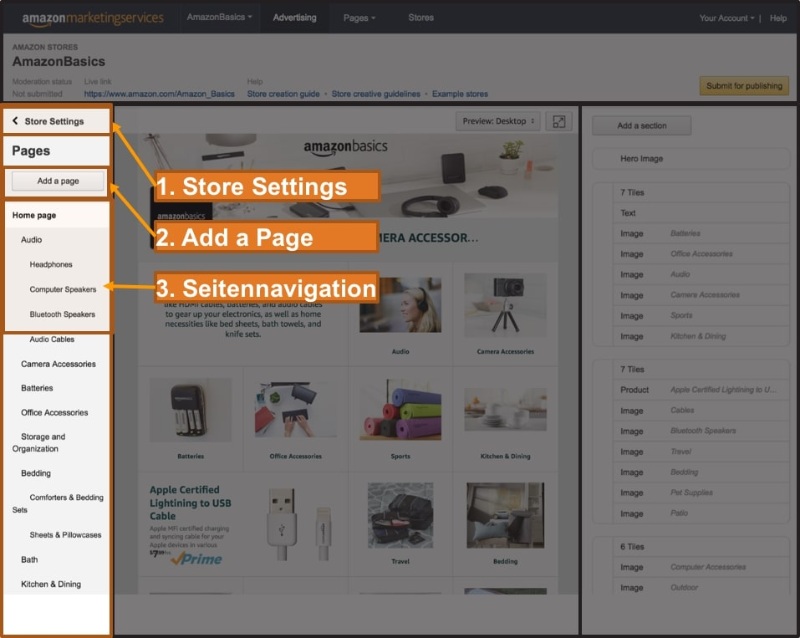Open the Pages dropdown menu

pyautogui.click(x=360, y=18)
